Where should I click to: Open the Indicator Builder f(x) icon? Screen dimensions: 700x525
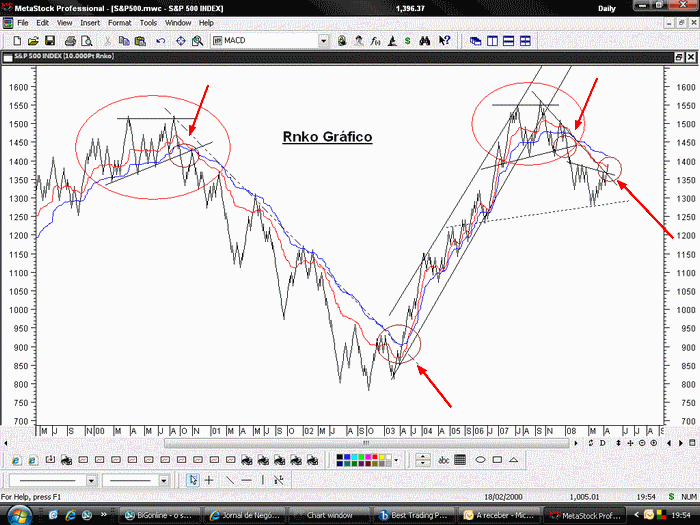click(x=375, y=41)
